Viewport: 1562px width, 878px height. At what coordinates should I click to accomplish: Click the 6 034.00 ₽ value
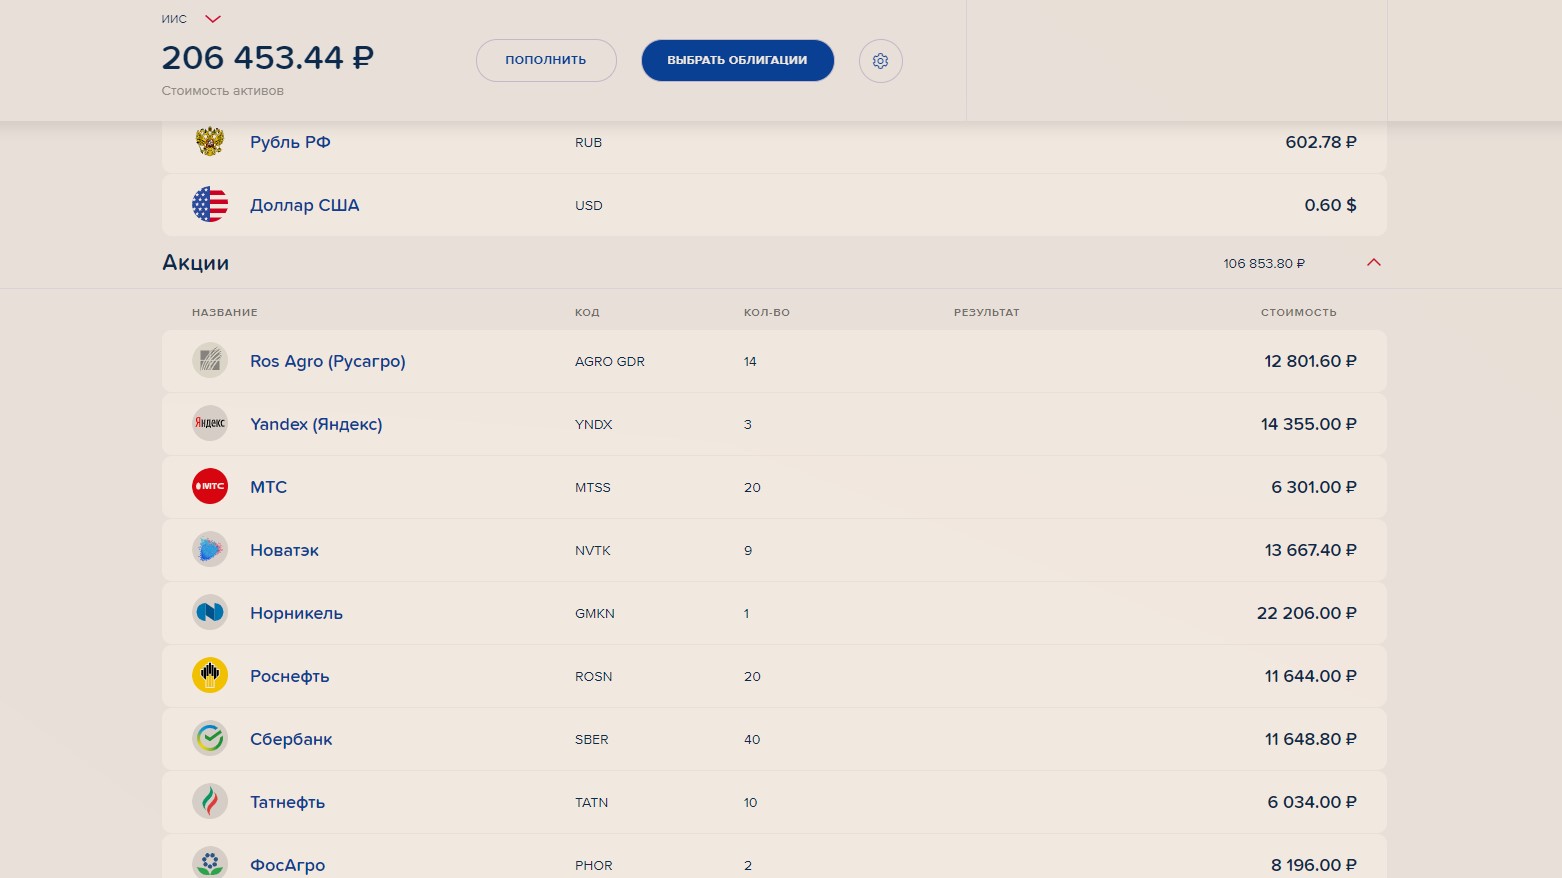click(1312, 802)
